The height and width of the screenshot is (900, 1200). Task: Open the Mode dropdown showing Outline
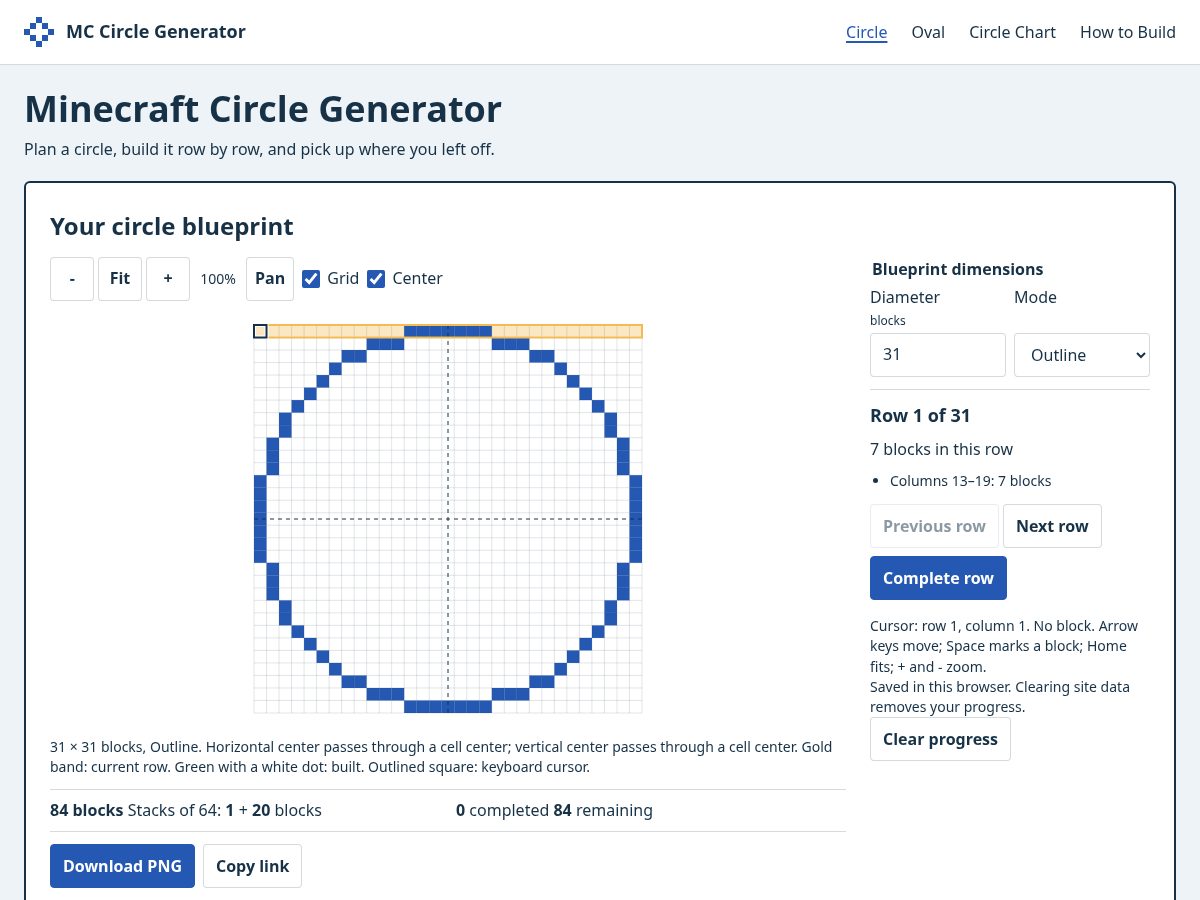coord(1082,355)
